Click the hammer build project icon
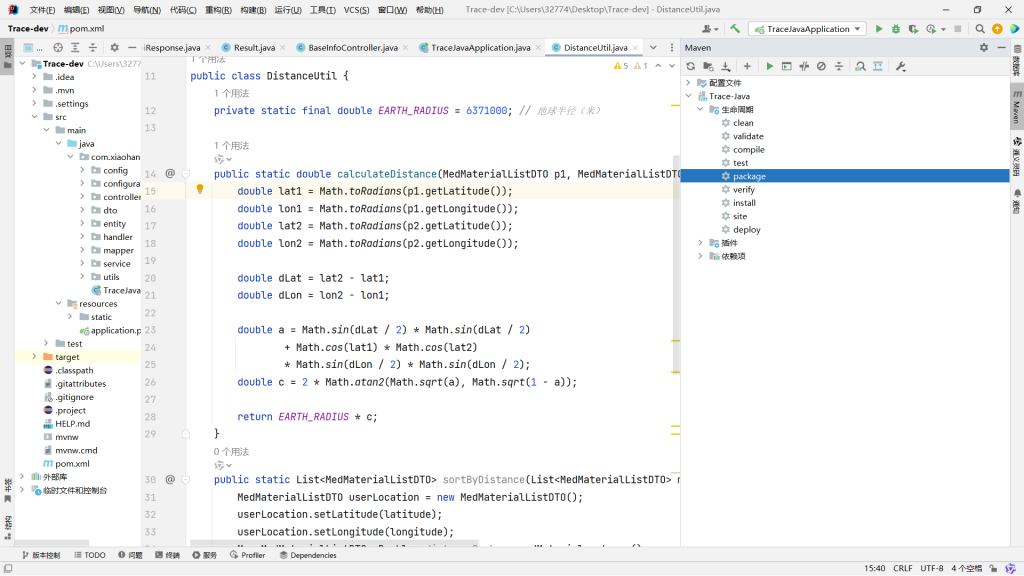Viewport: 1024px width, 576px height. [735, 29]
